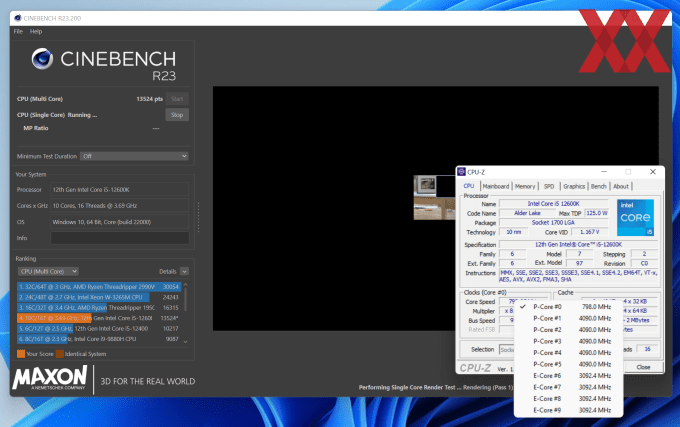Select P-Core #5 in the core menu

coord(569,364)
